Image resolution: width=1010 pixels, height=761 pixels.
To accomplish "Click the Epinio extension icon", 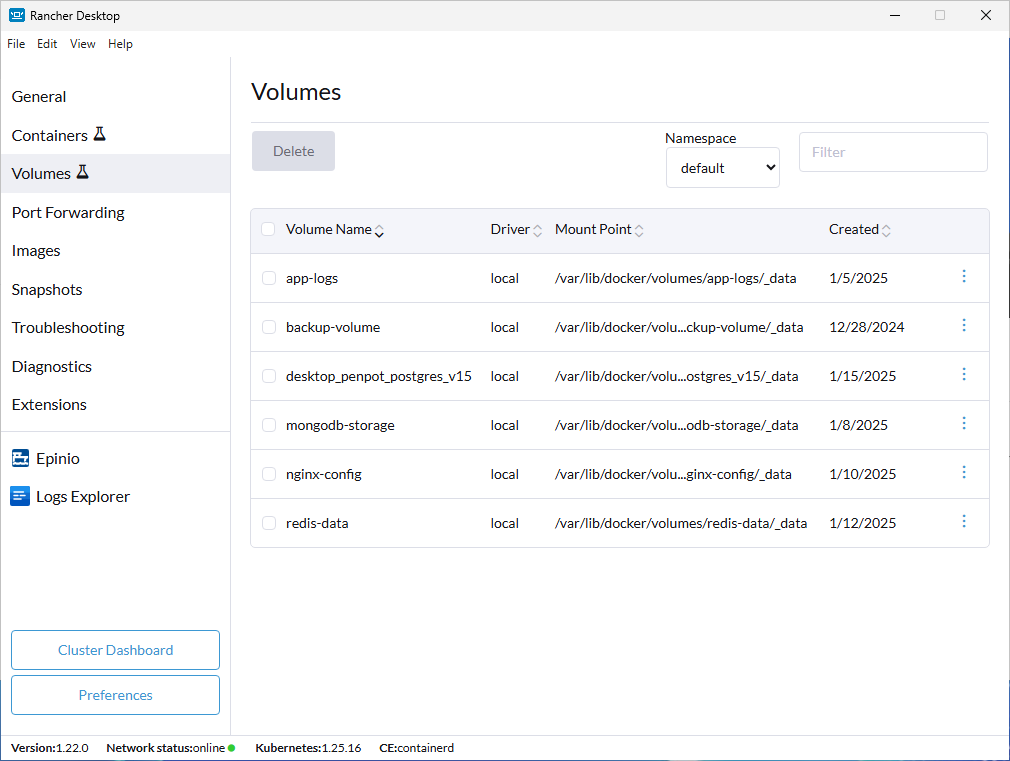I will pyautogui.click(x=20, y=458).
